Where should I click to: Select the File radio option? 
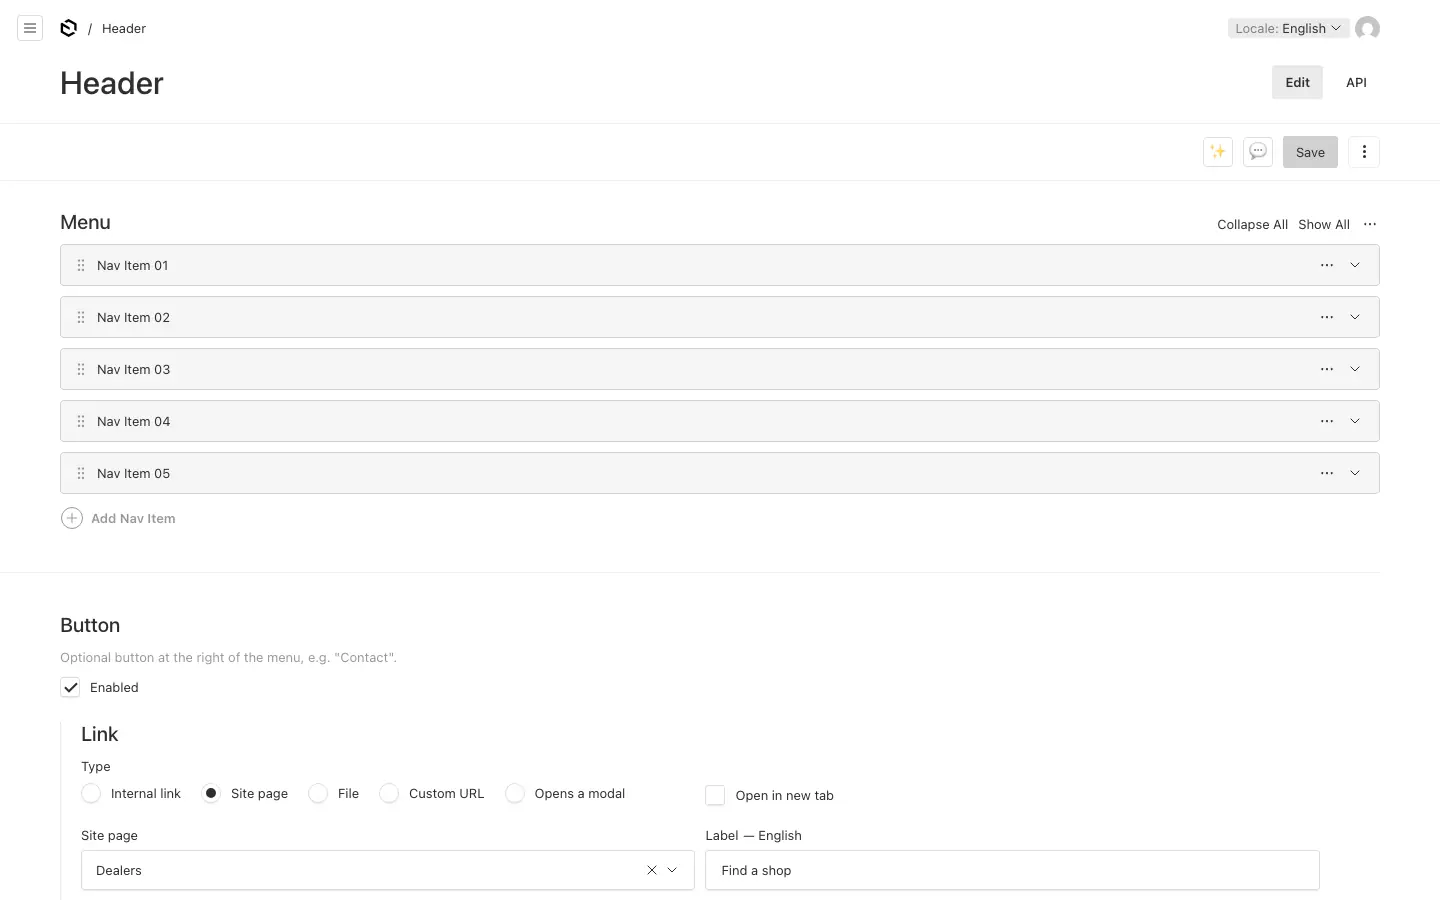[318, 793]
